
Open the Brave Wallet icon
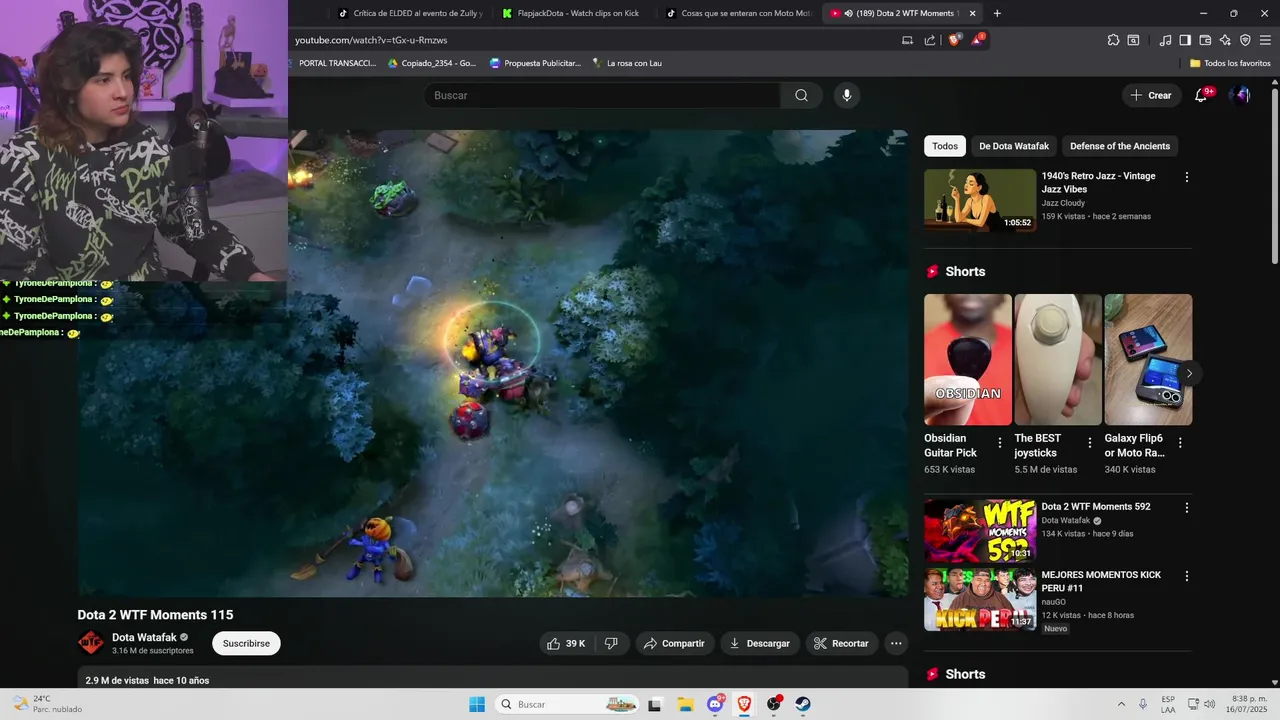pos(1205,40)
